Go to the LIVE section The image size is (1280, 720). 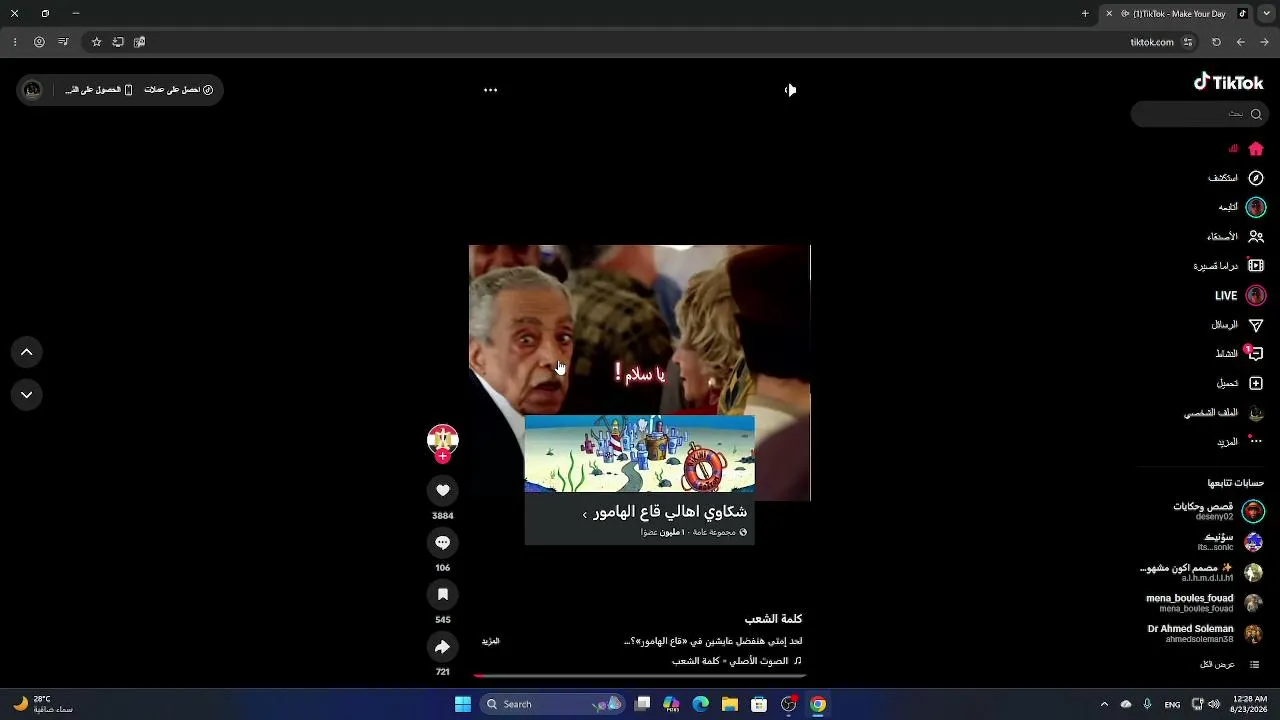[x=1240, y=295]
